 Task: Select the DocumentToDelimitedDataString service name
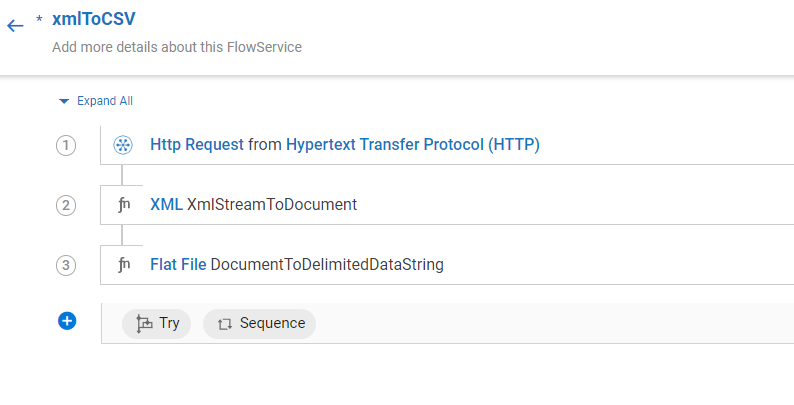(x=327, y=264)
